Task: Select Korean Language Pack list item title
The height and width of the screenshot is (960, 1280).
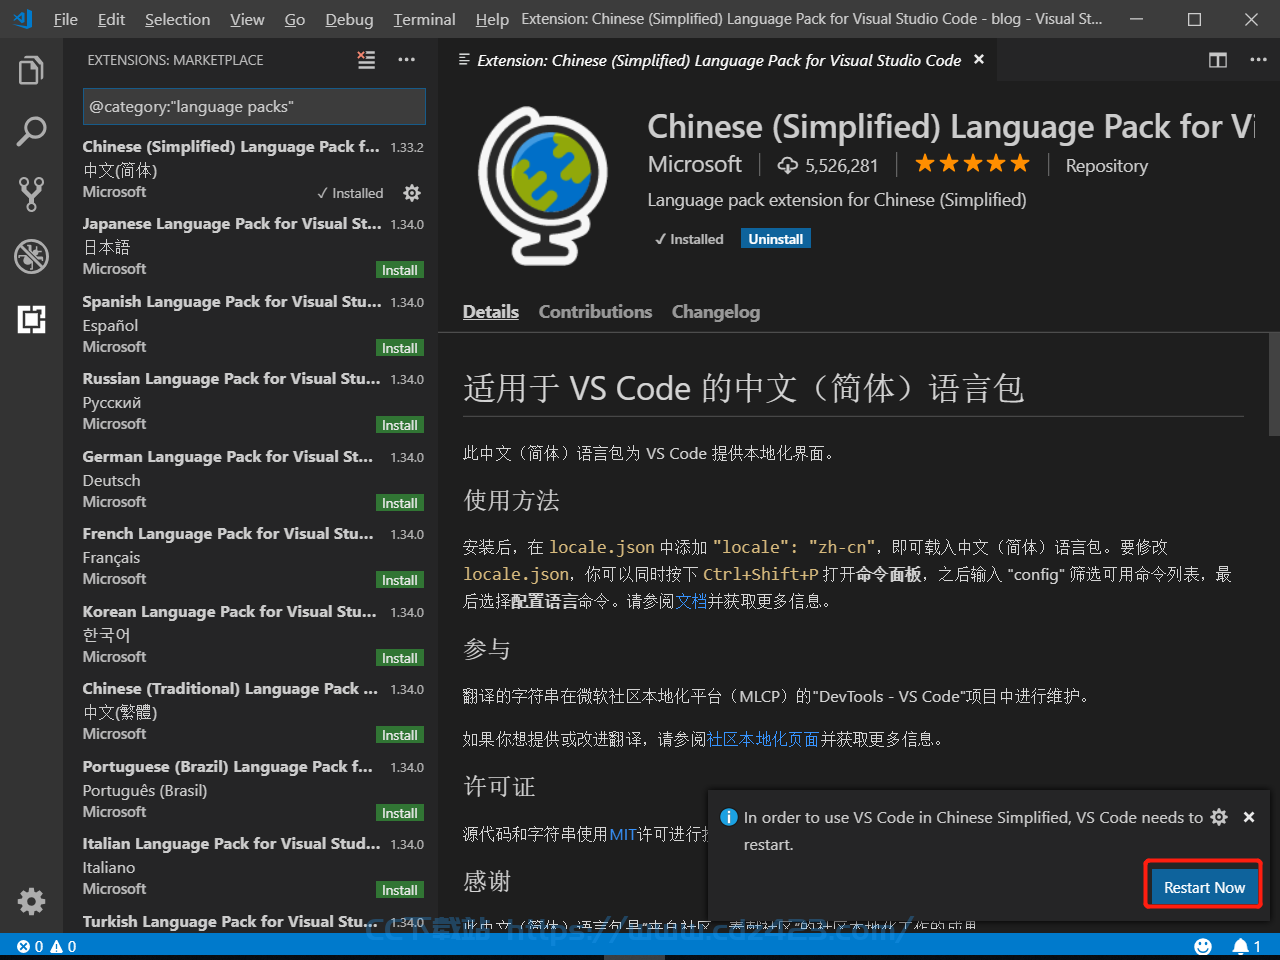Action: pyautogui.click(x=229, y=611)
